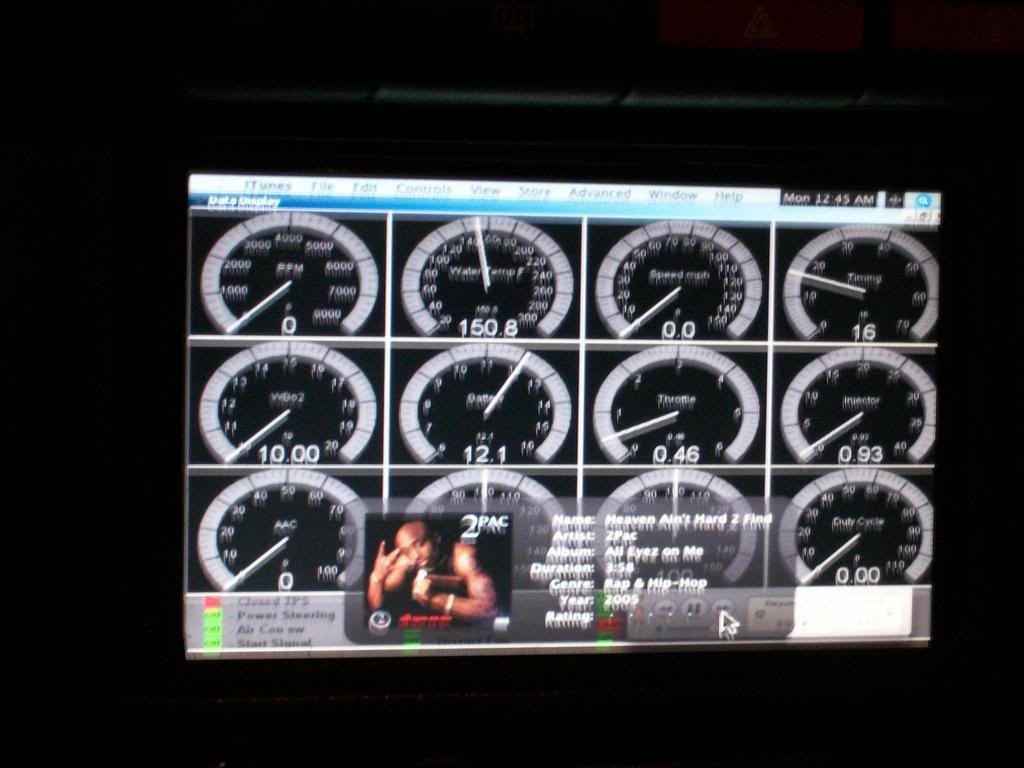Select the Timing gauge
1024x768 pixels.
pos(861,283)
